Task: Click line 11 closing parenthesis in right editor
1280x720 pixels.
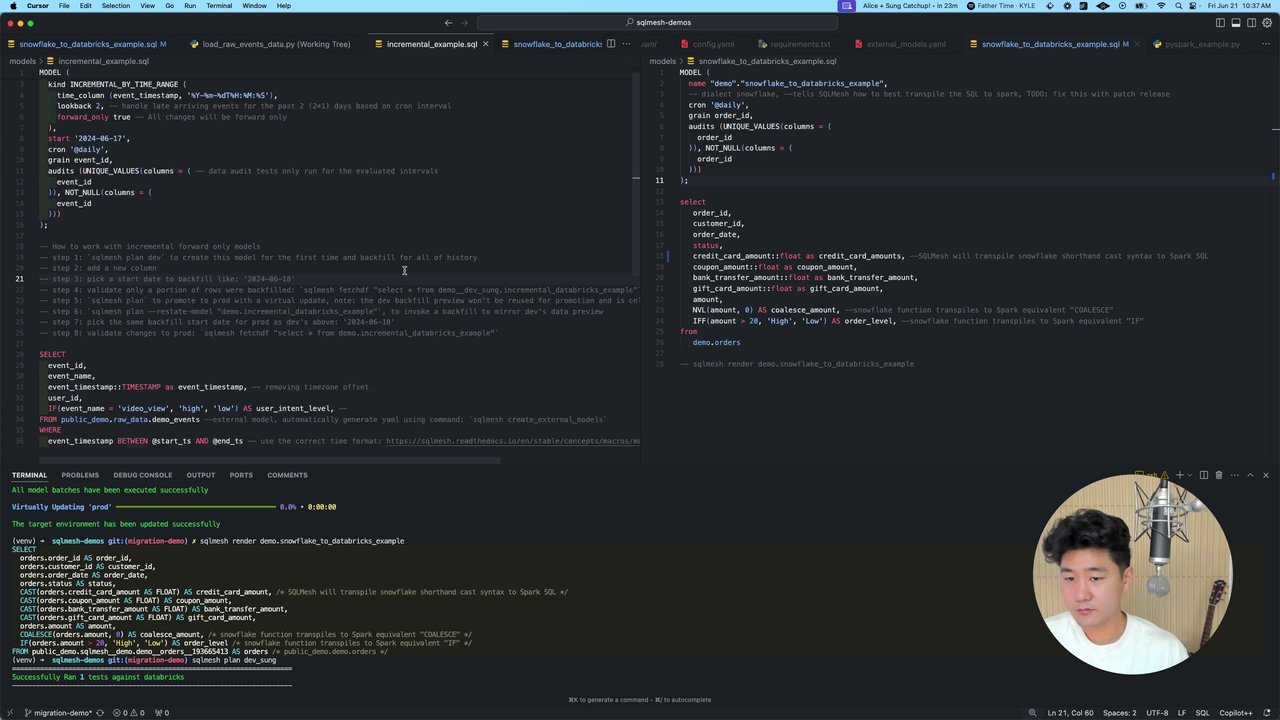Action: click(x=684, y=181)
